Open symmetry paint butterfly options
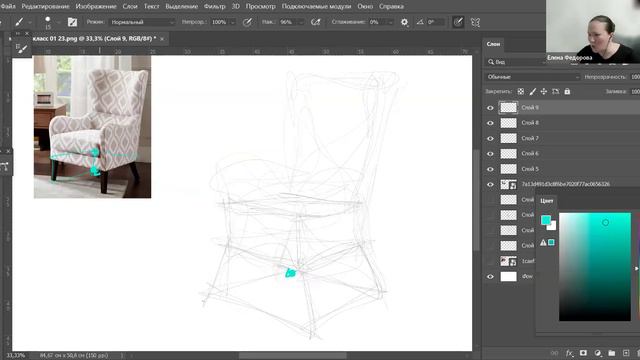The width and height of the screenshot is (640, 360). point(475,22)
